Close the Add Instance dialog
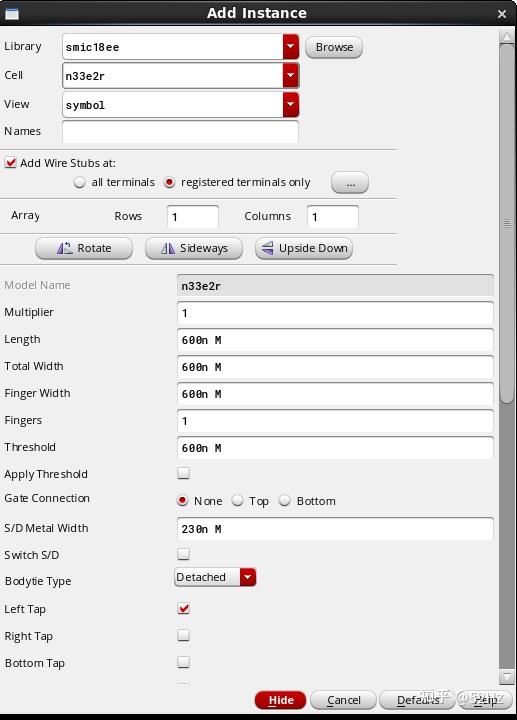The image size is (517, 720). [x=502, y=14]
